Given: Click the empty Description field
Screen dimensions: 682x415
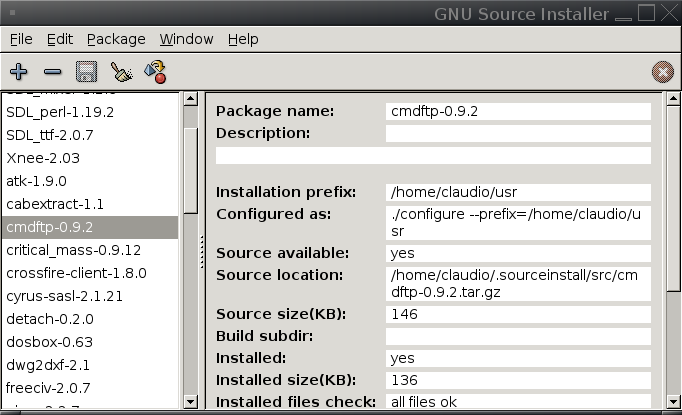Looking at the screenshot, I should click(x=518, y=133).
